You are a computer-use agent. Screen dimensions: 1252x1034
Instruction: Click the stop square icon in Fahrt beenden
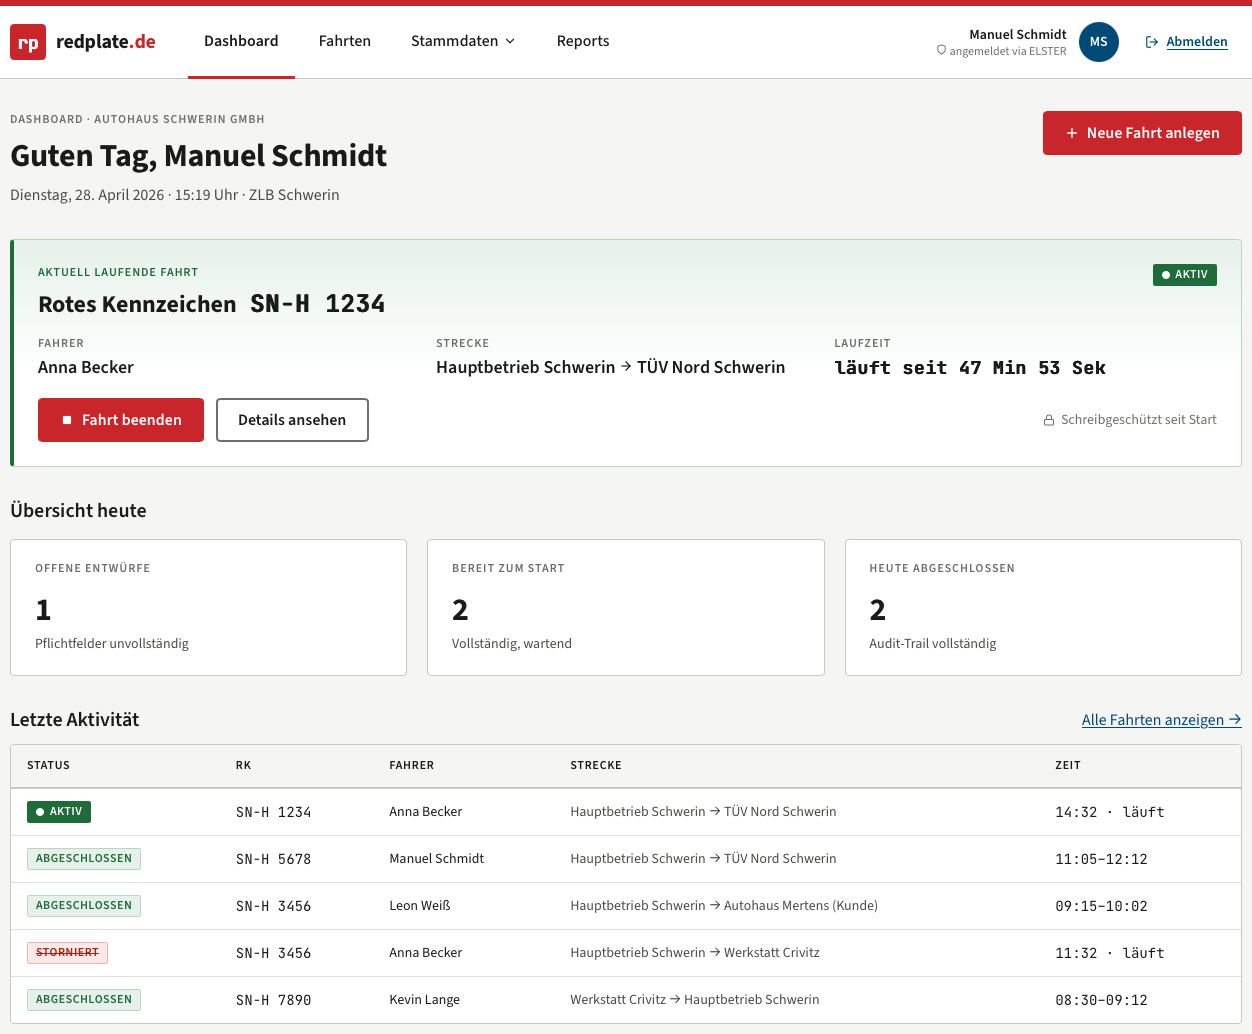[x=67, y=420]
